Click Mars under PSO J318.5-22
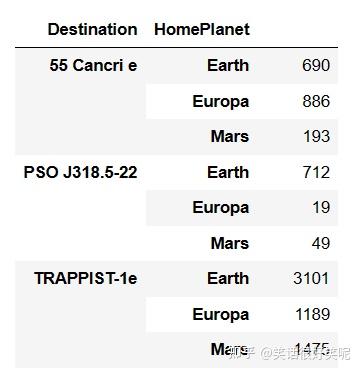362x373 pixels. tap(230, 243)
